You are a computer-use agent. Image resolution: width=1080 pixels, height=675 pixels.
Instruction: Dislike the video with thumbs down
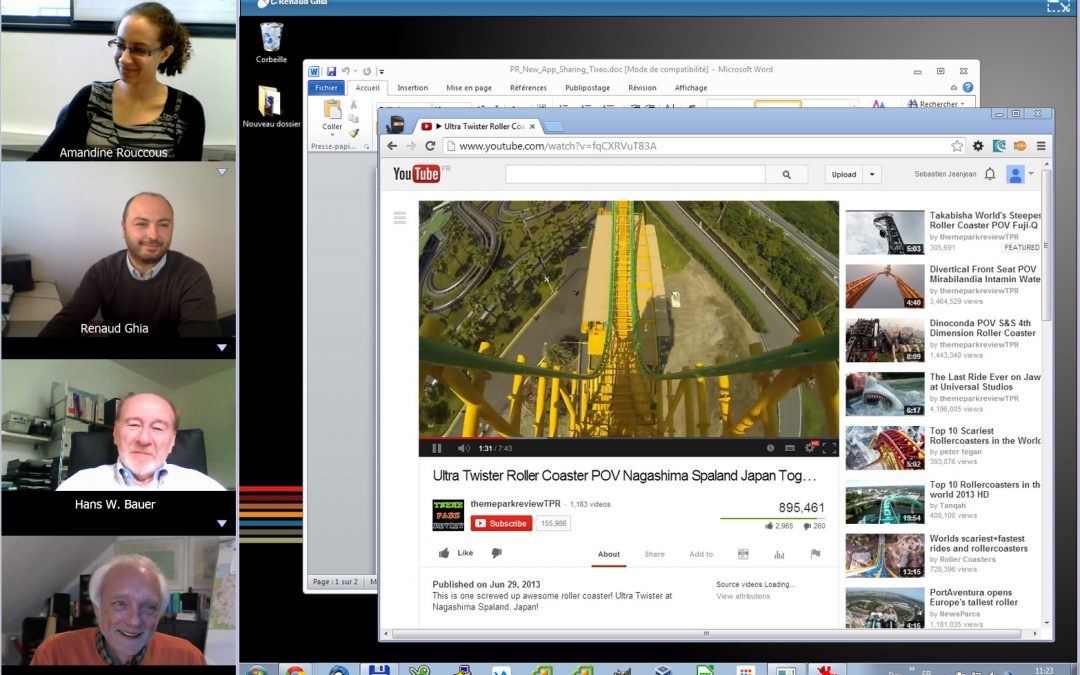click(497, 553)
